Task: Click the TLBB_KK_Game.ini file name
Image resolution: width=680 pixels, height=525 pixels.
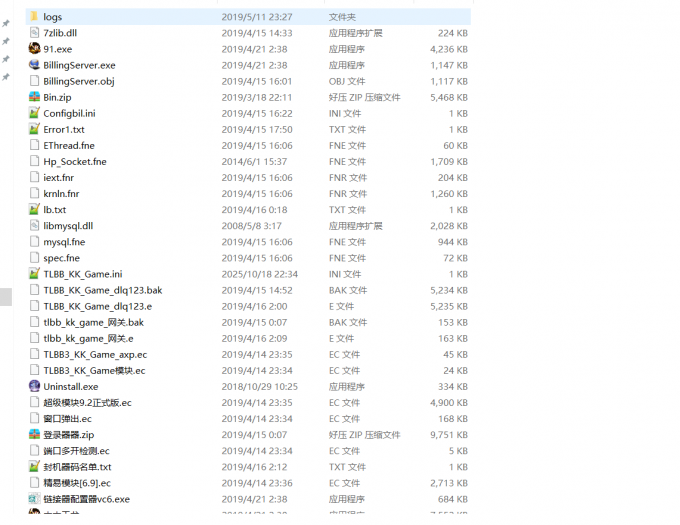Action: coord(82,274)
